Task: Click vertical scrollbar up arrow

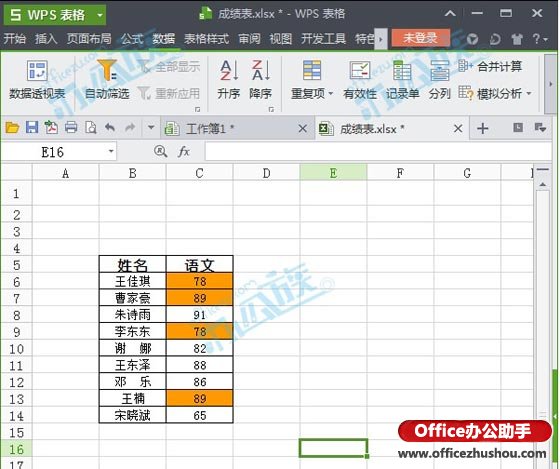Action: [x=543, y=185]
